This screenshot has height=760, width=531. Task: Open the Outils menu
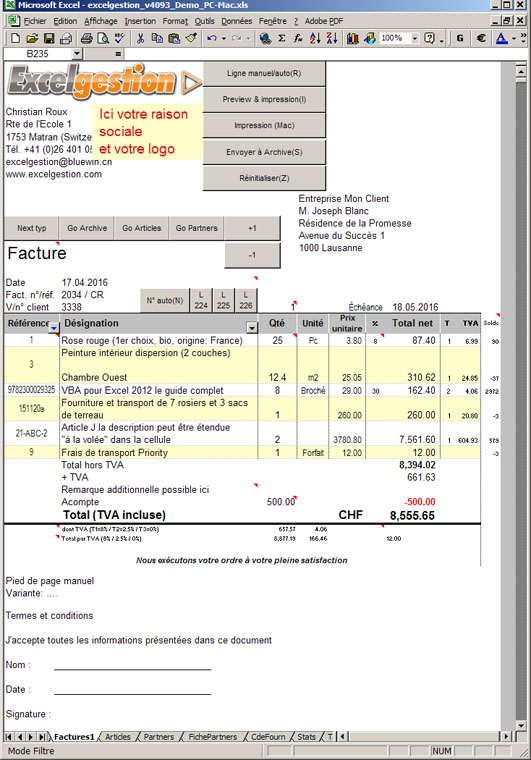tap(204, 21)
